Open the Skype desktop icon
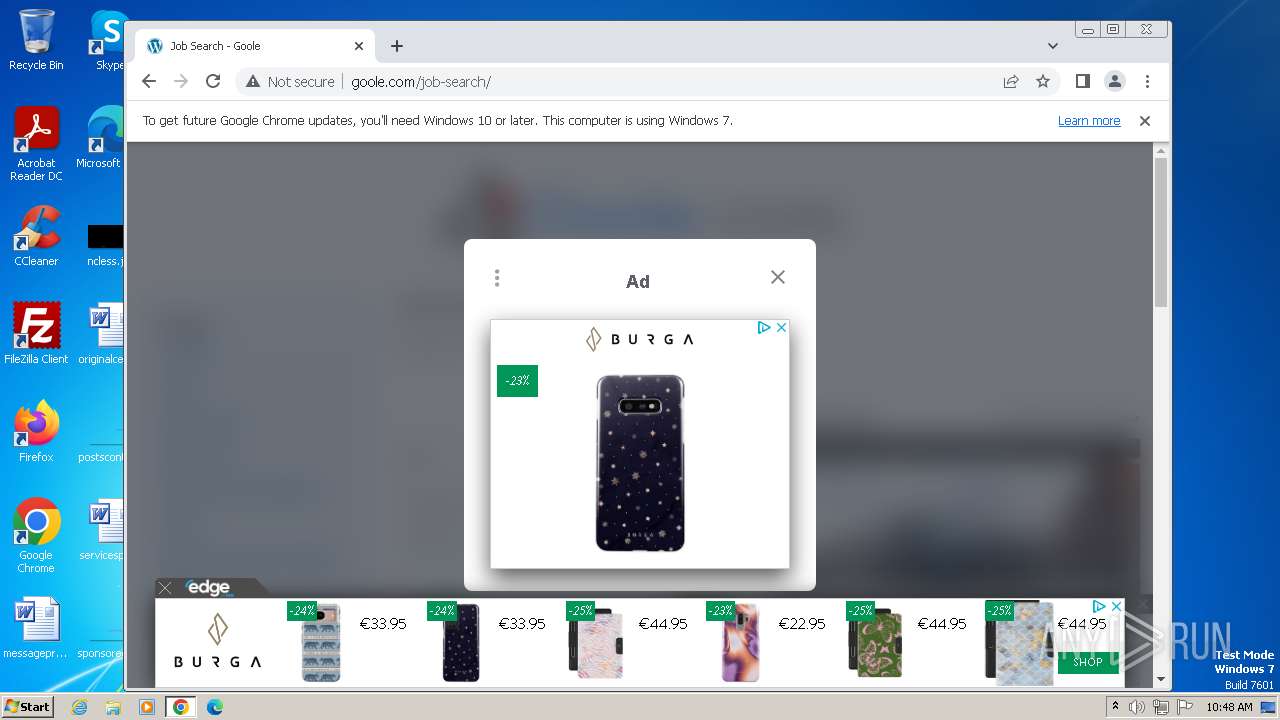 point(108,40)
